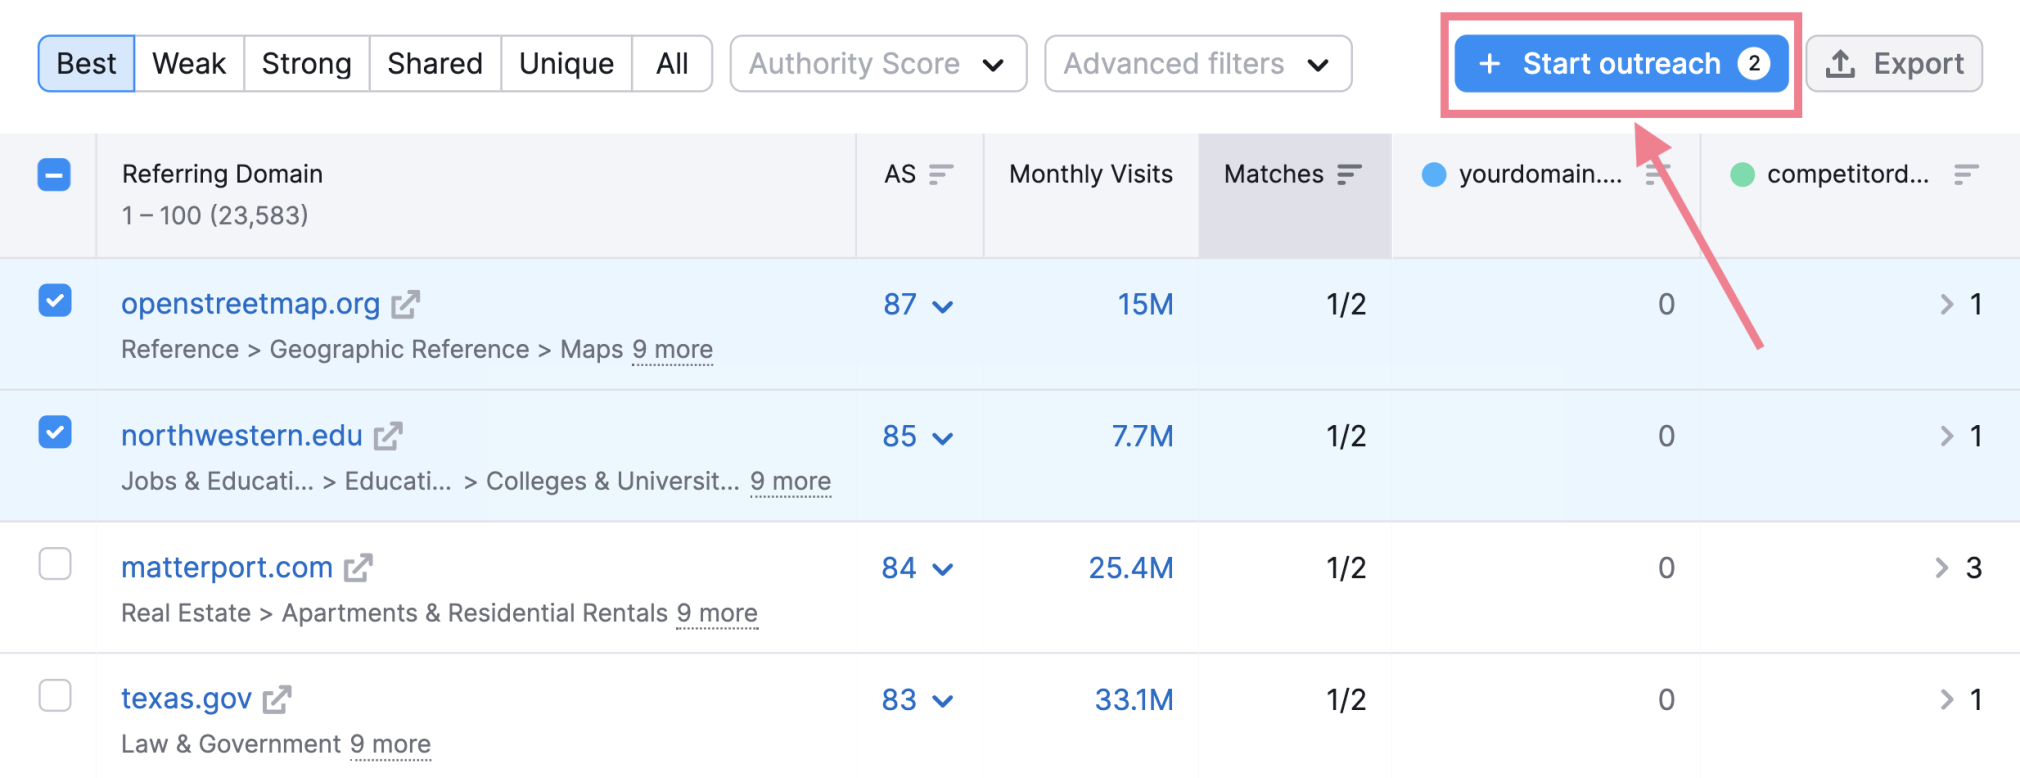Open openstreetmap.org external link icon
Viewport: 2020px width, 778px height.
tap(405, 304)
